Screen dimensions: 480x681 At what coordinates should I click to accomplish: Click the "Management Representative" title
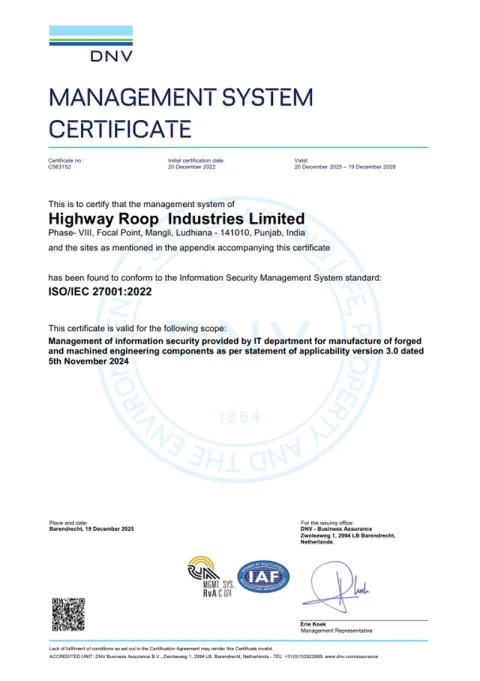[x=336, y=630]
